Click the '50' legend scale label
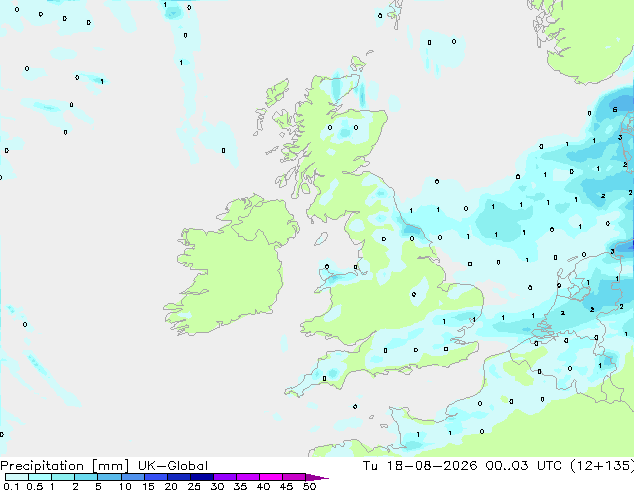The height and width of the screenshot is (490, 634). [x=310, y=486]
